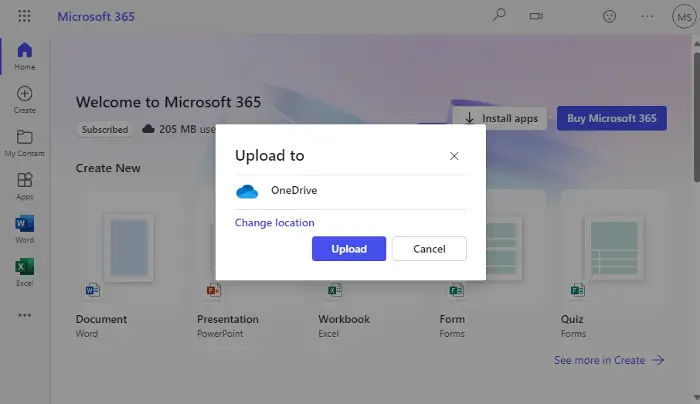Screen dimensions: 700x404
Task: Click the smiley feedback icon
Action: pos(609,17)
